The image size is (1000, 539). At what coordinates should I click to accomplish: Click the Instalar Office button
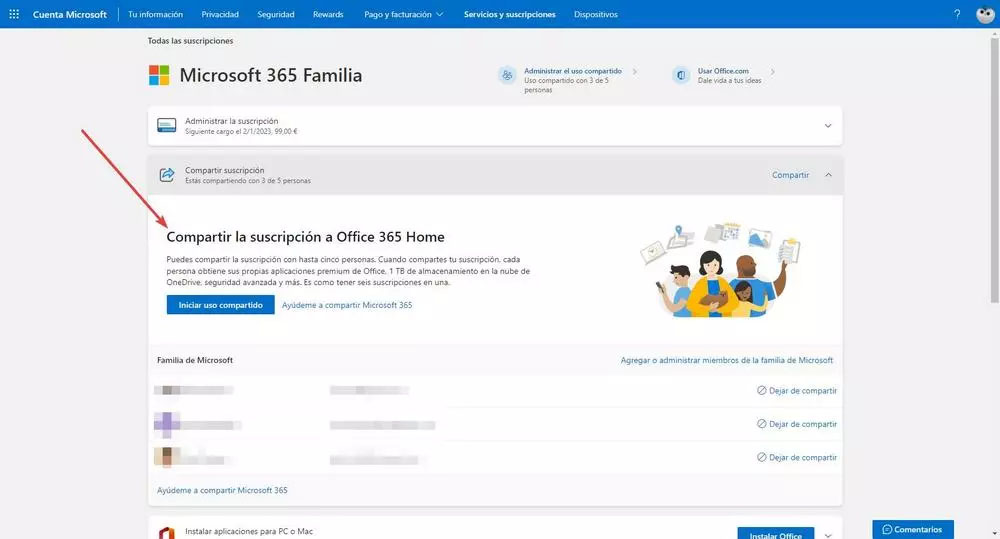click(x=776, y=533)
